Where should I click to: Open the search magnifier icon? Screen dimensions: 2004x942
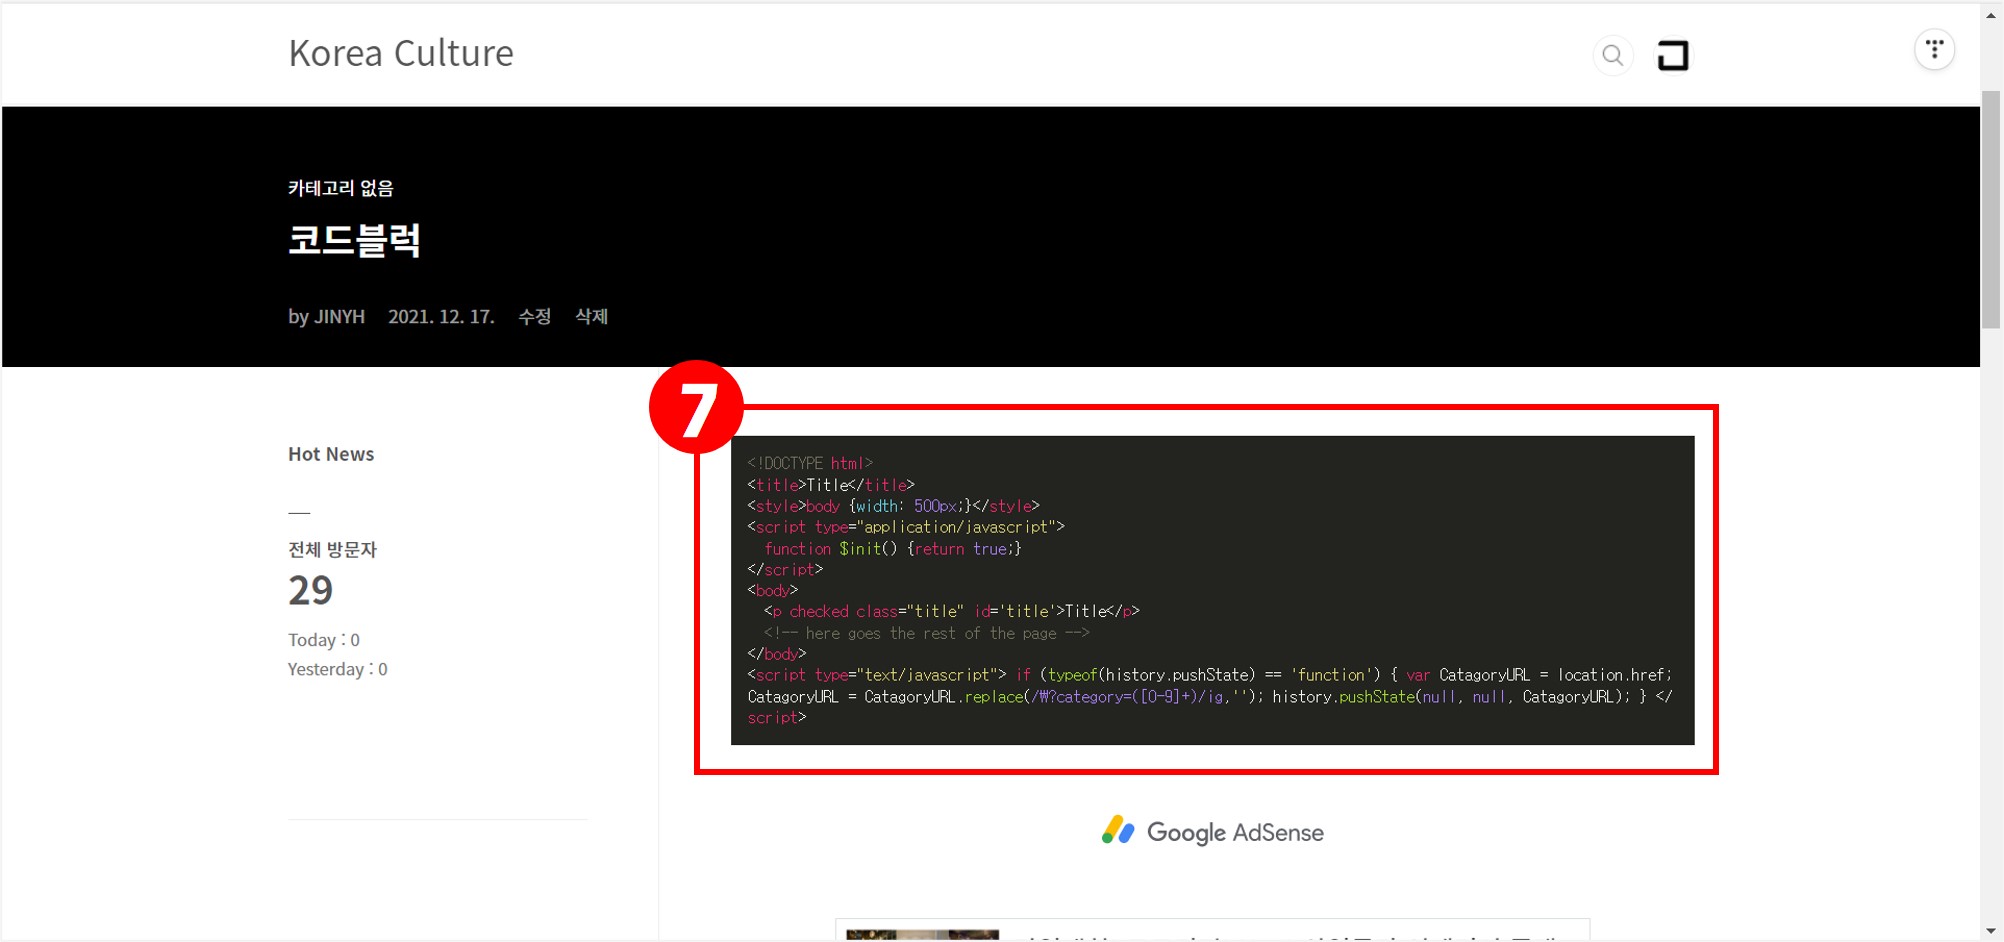click(x=1612, y=55)
